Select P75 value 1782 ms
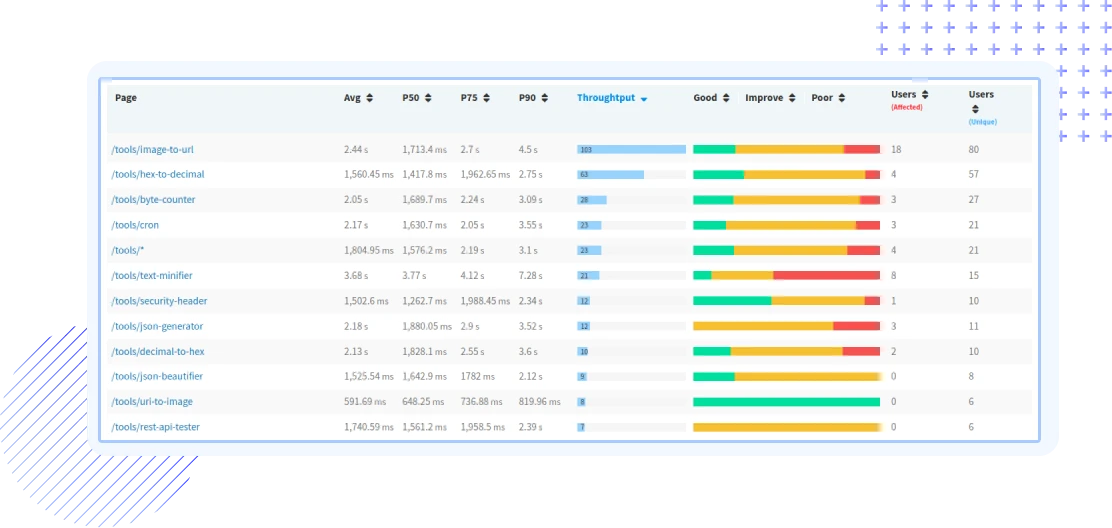The width and height of the screenshot is (1112, 528). [x=478, y=376]
